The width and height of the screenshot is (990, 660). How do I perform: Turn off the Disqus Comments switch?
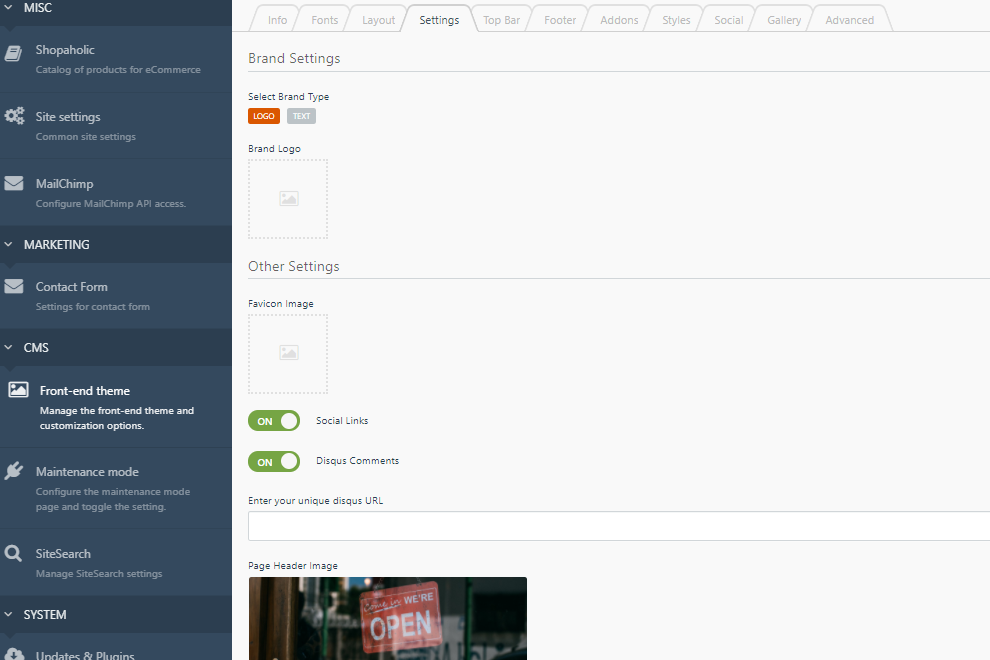(274, 462)
